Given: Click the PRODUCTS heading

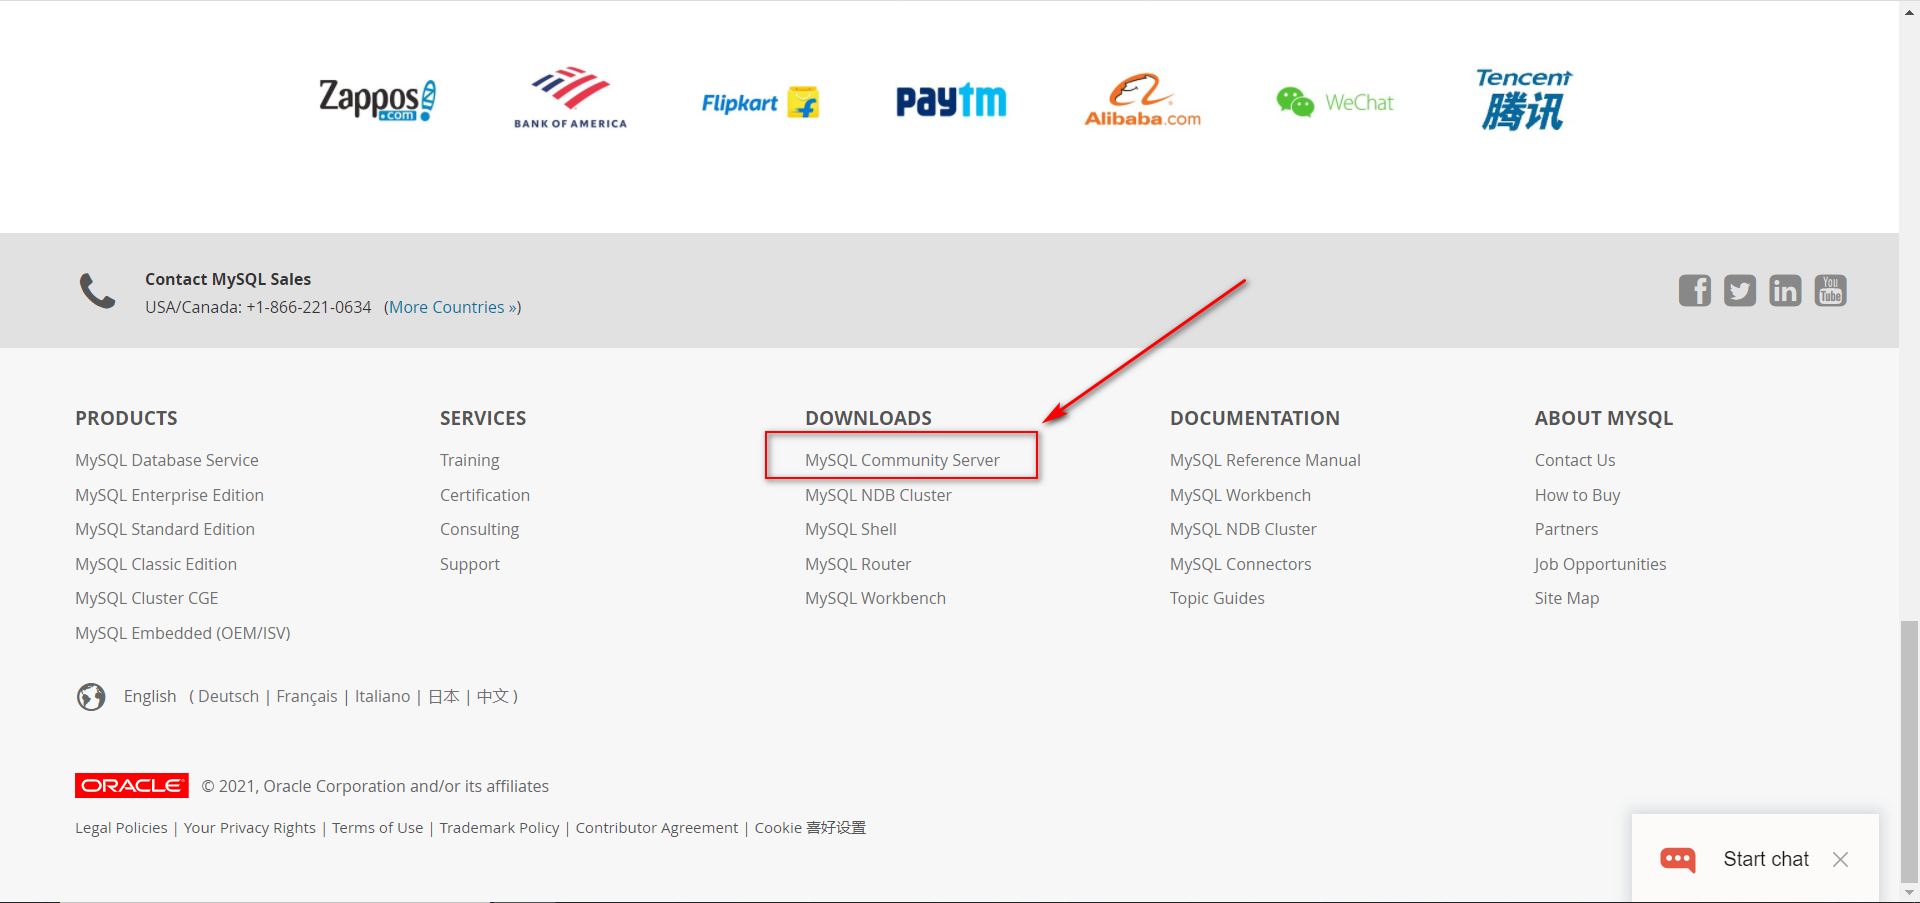Looking at the screenshot, I should pos(126,418).
